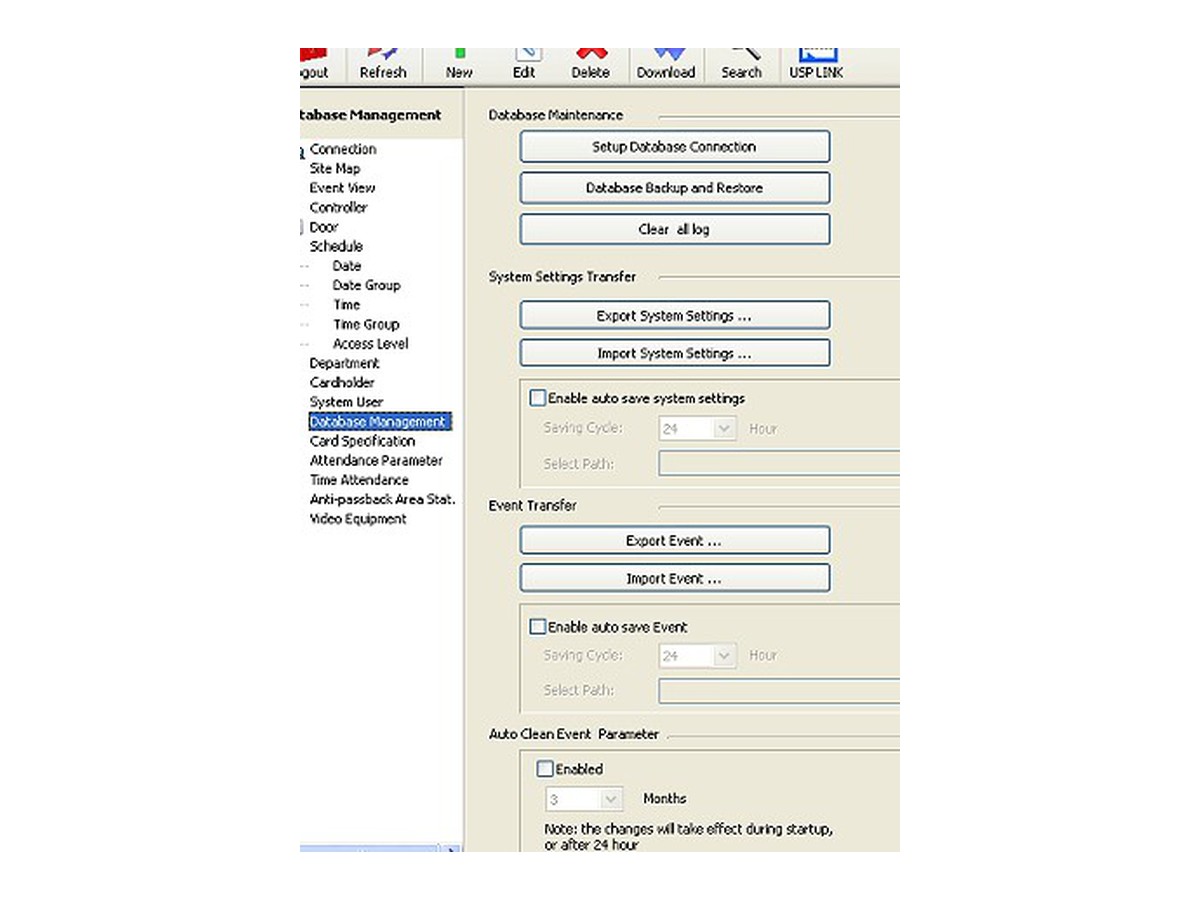Select Cardholder in the tree
This screenshot has height=900, width=1200.
pyautogui.click(x=342, y=382)
